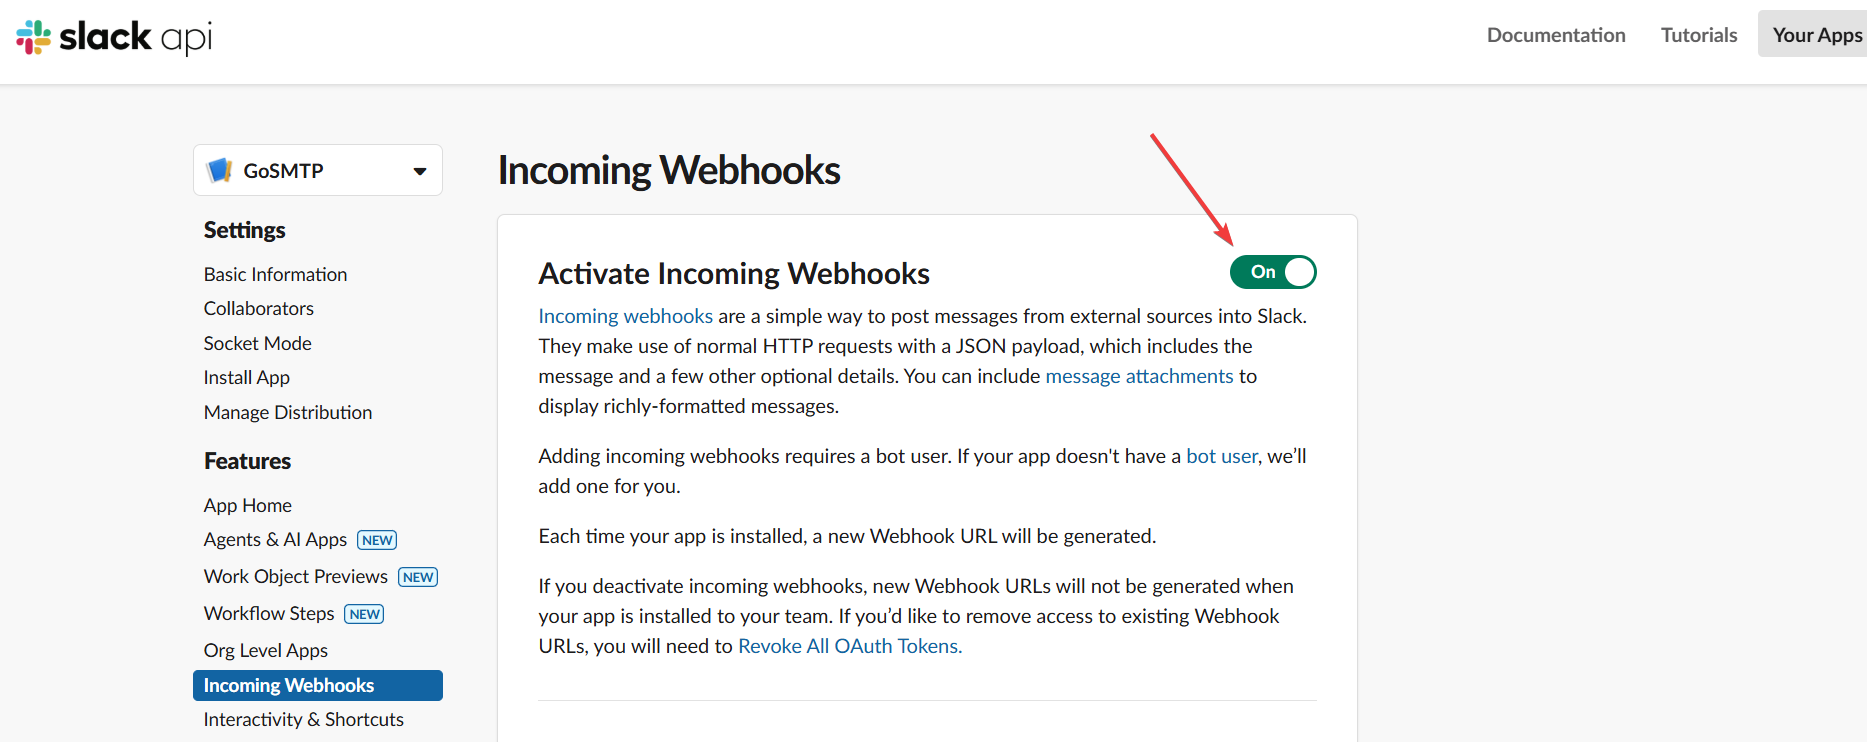Open Install App page
This screenshot has width=1867, height=742.
point(247,377)
